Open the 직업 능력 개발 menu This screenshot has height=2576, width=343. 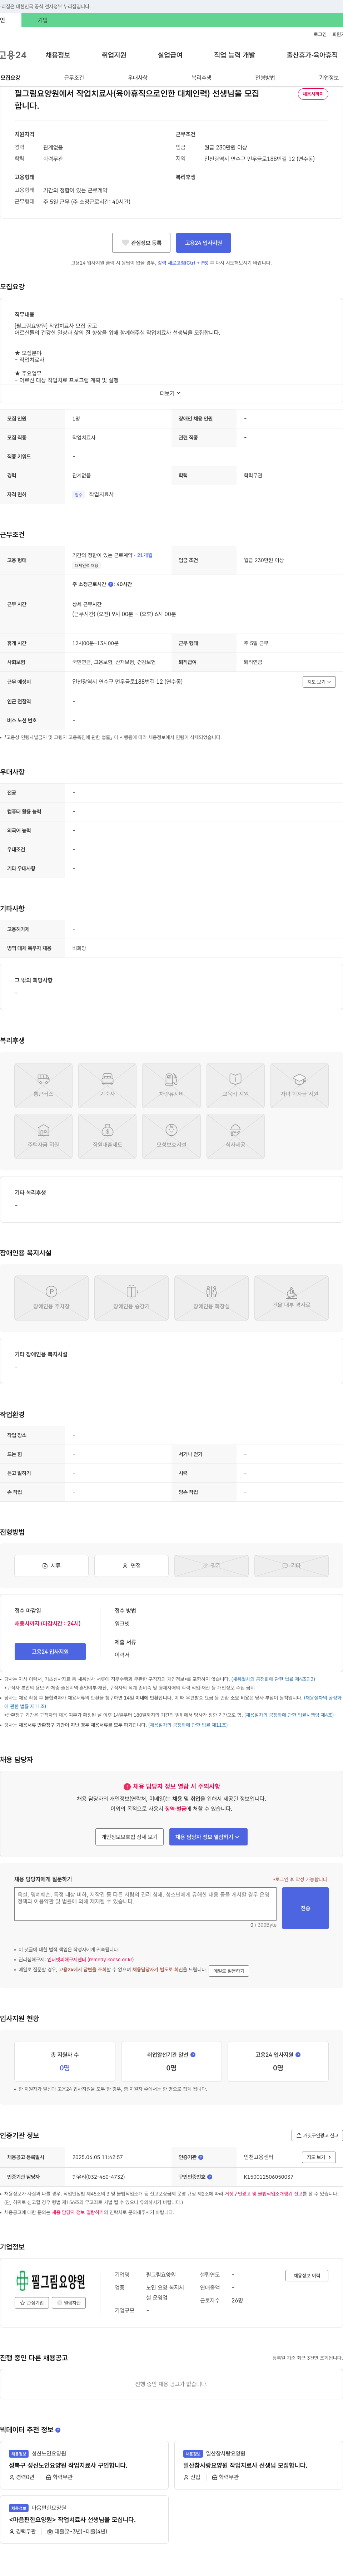pos(234,55)
